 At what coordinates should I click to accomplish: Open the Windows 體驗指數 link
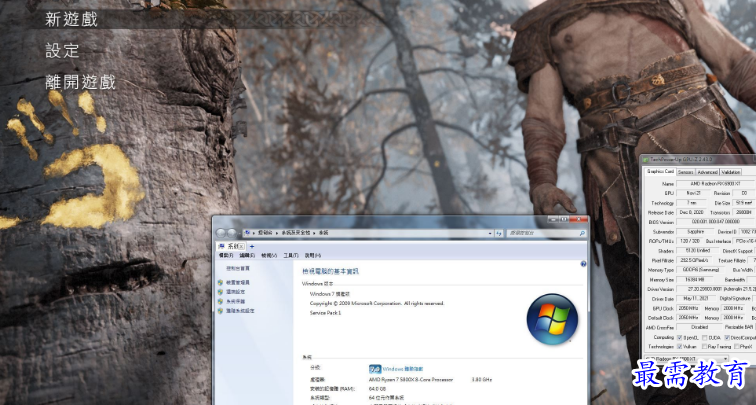coord(403,369)
